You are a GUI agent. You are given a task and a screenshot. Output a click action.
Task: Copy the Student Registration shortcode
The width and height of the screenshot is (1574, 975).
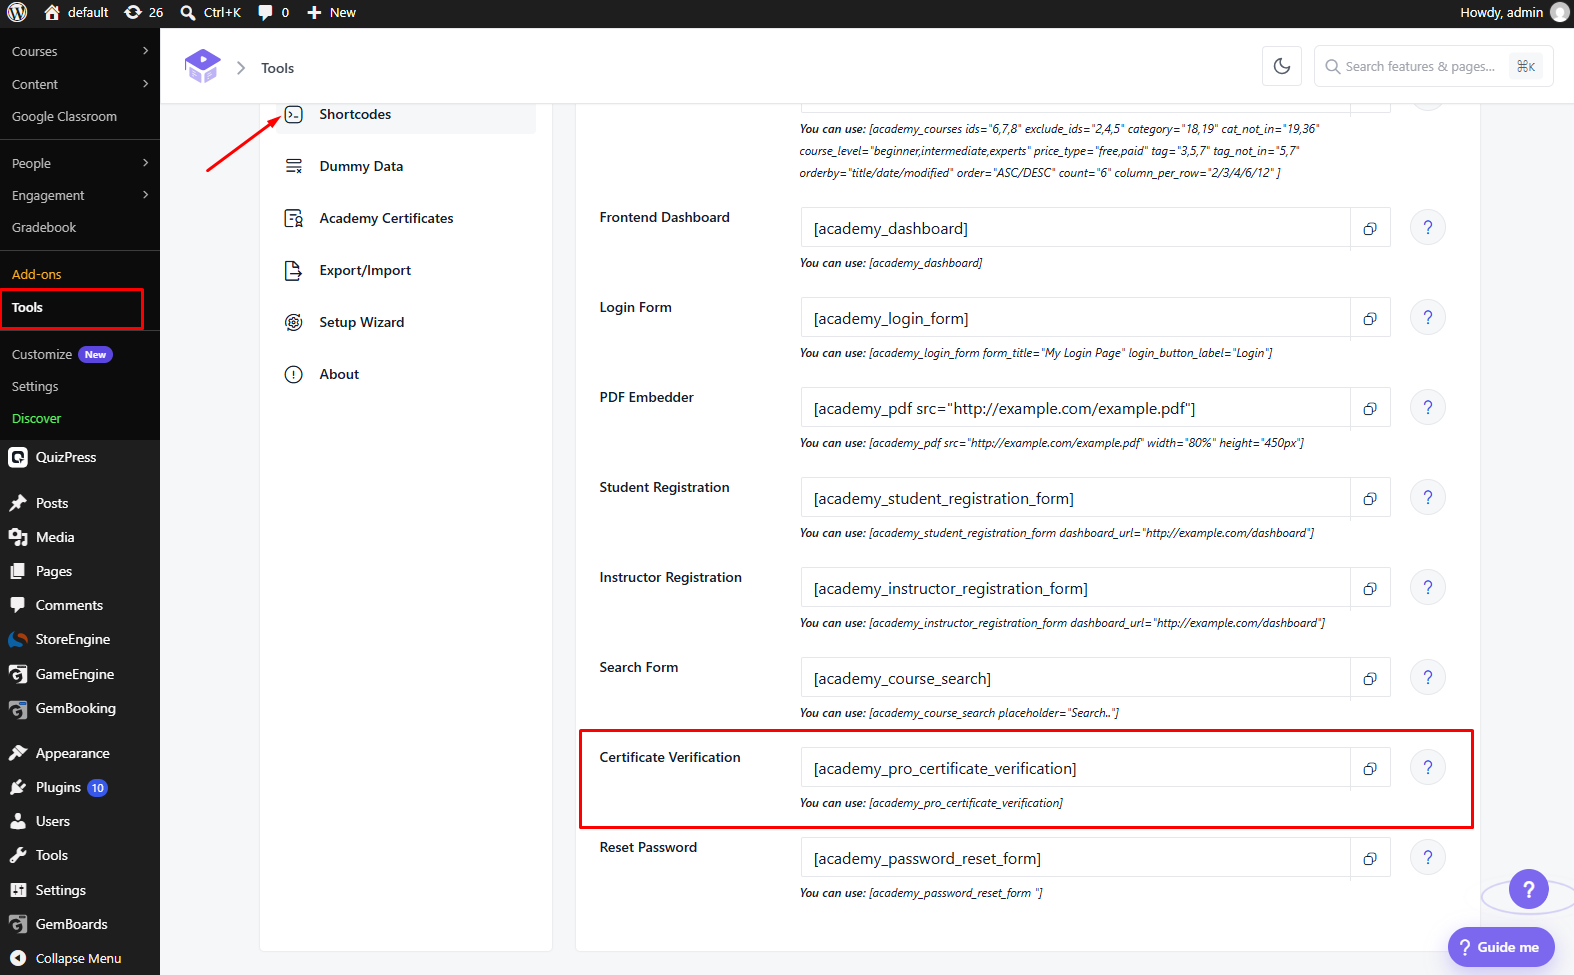[x=1370, y=498]
